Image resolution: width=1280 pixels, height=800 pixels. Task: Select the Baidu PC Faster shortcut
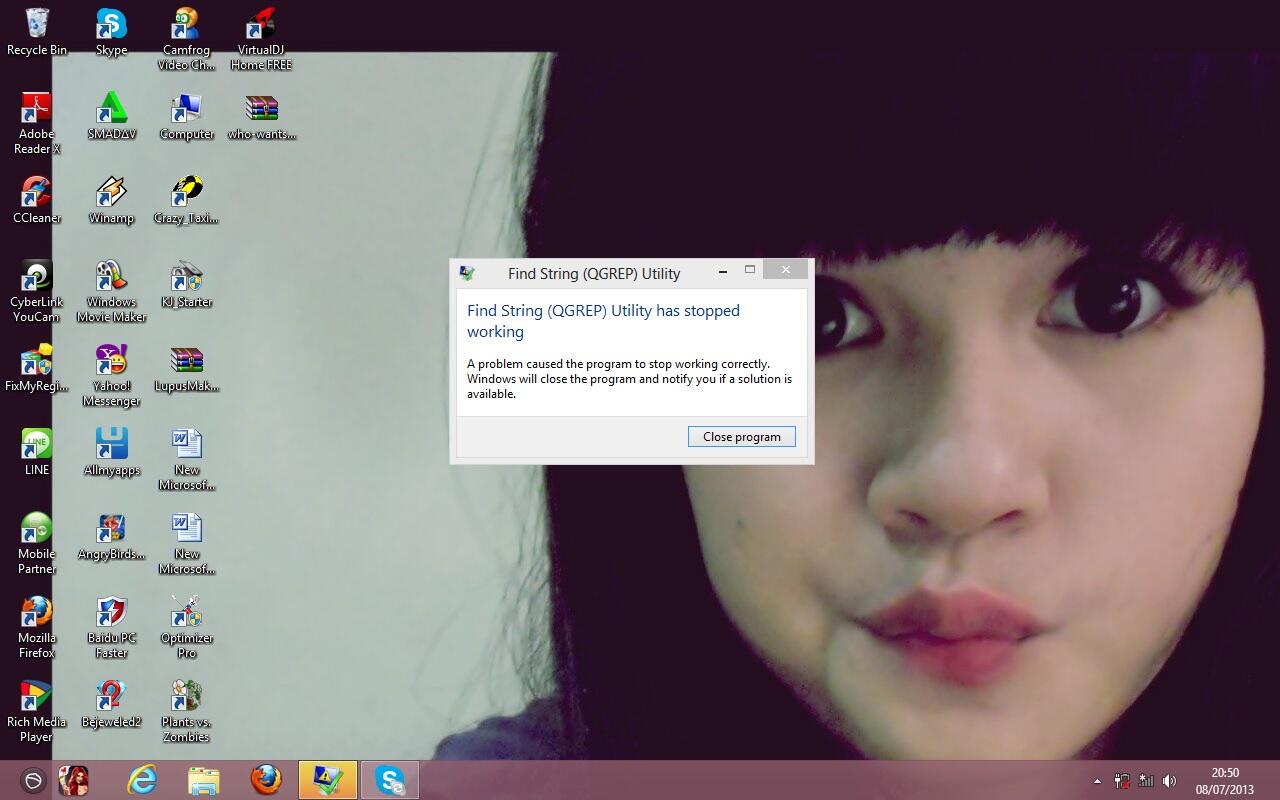[111, 626]
